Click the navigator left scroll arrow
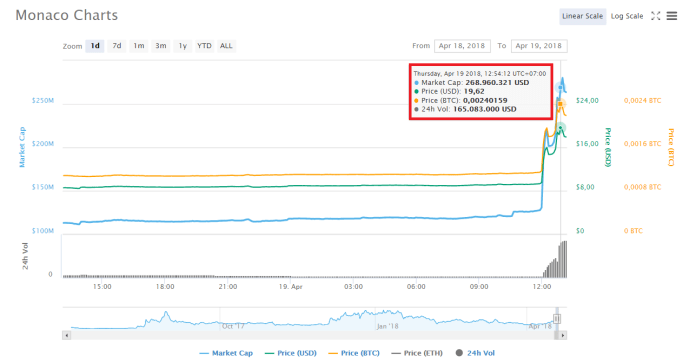 67,335
